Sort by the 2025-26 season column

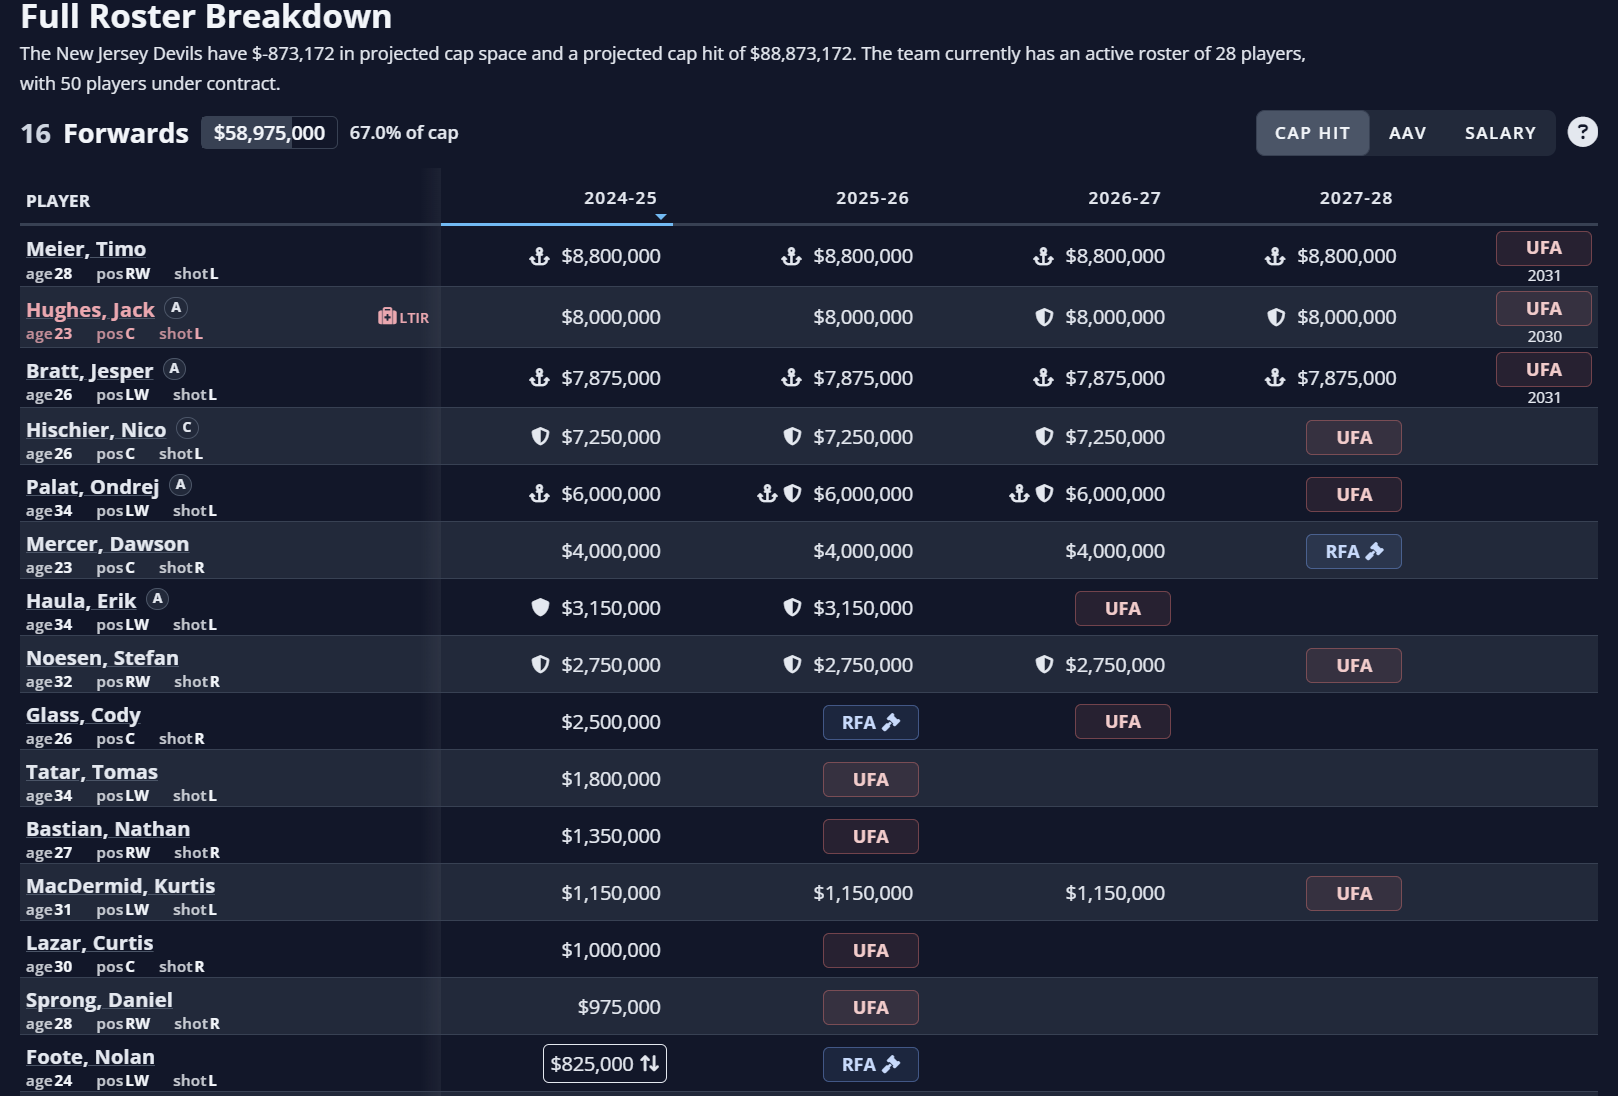point(872,198)
